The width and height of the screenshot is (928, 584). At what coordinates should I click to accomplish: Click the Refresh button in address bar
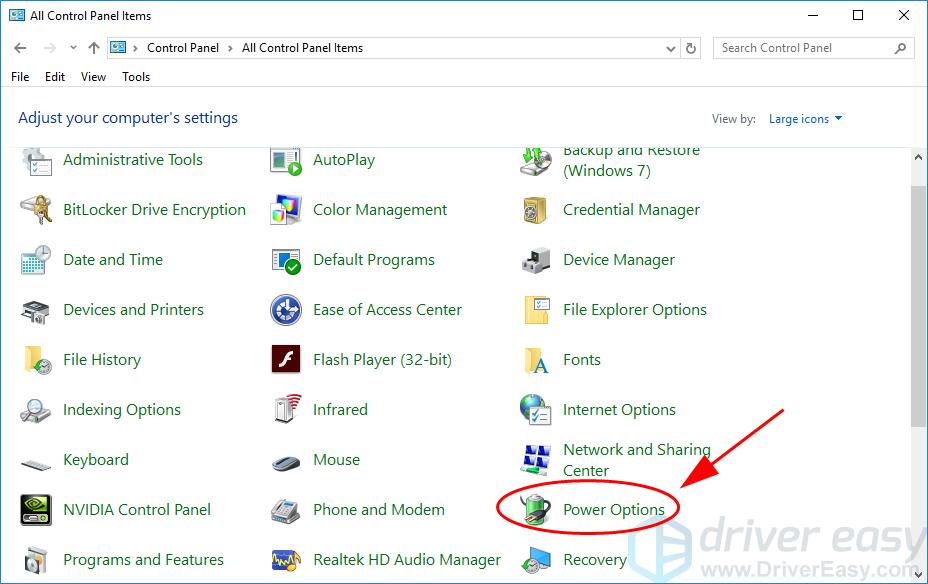[x=691, y=47]
